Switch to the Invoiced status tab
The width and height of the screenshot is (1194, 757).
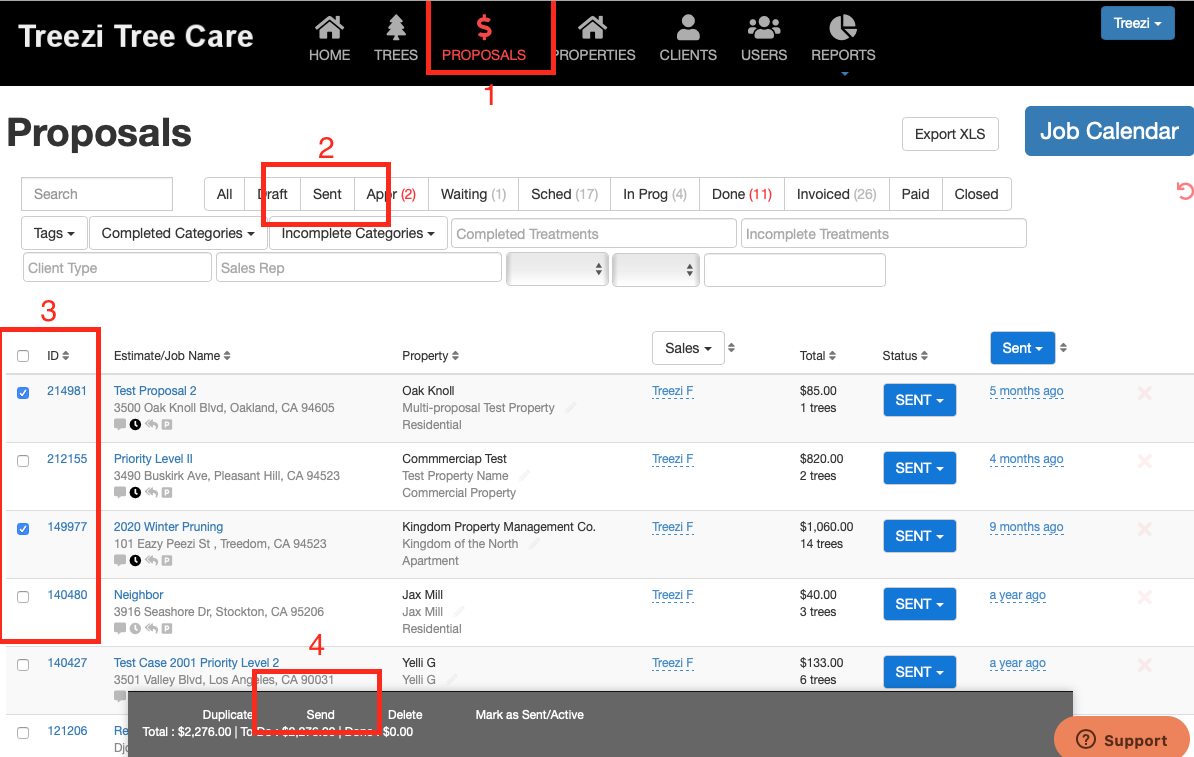pos(836,194)
